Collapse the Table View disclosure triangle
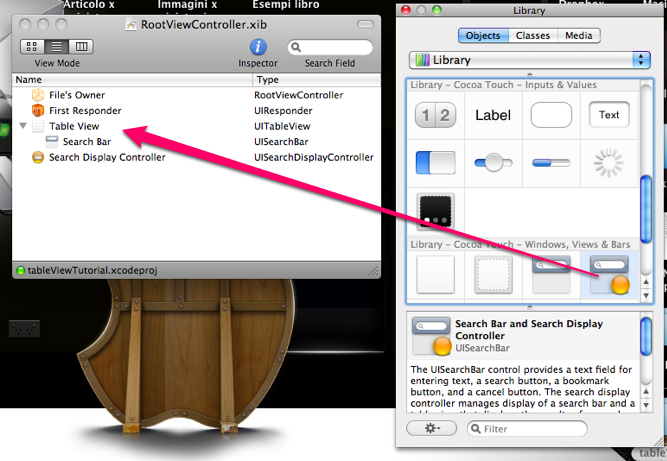Screen dimensions: 667x461 pyautogui.click(x=23, y=127)
